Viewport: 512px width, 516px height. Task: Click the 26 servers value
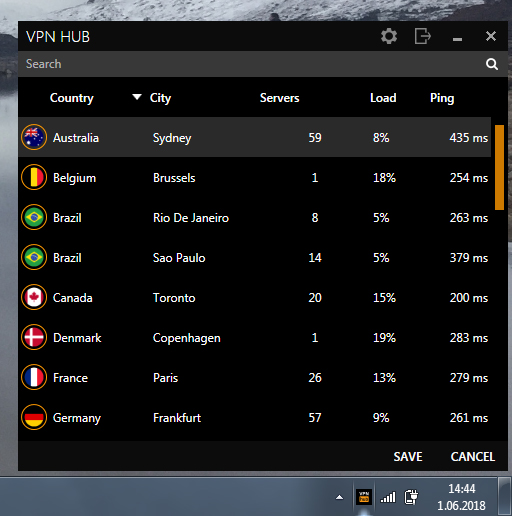[315, 378]
